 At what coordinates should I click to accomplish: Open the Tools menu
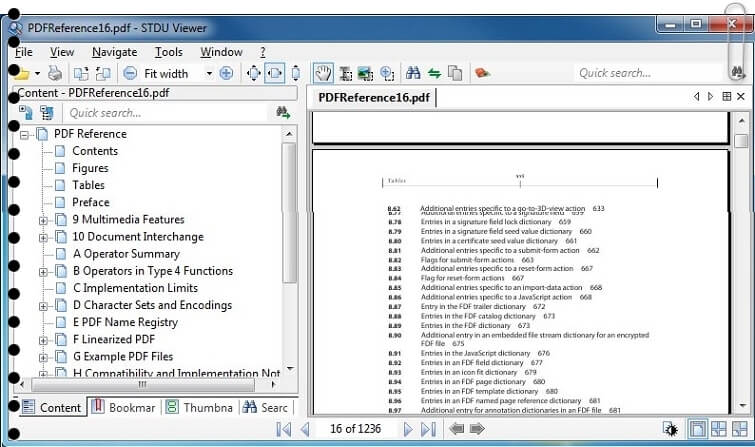(169, 52)
